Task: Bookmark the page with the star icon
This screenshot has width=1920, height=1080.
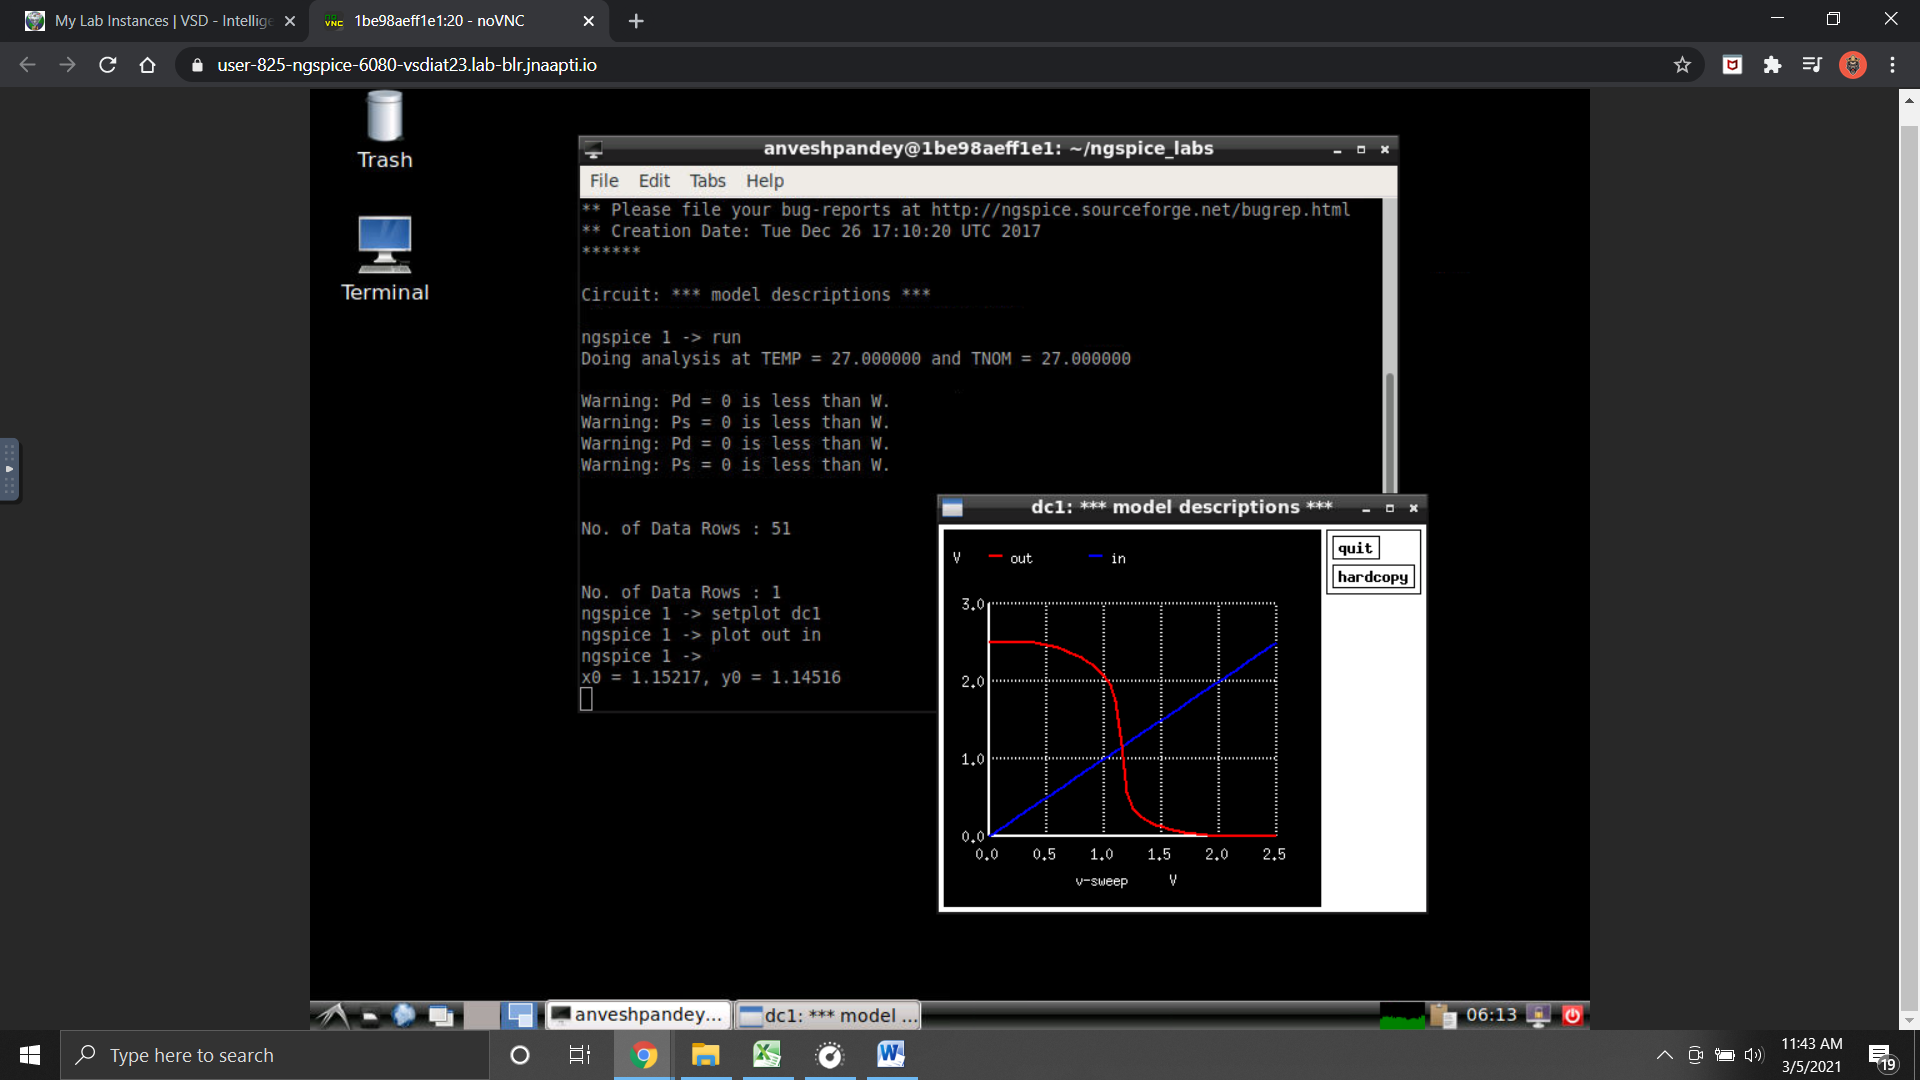Action: (1682, 65)
